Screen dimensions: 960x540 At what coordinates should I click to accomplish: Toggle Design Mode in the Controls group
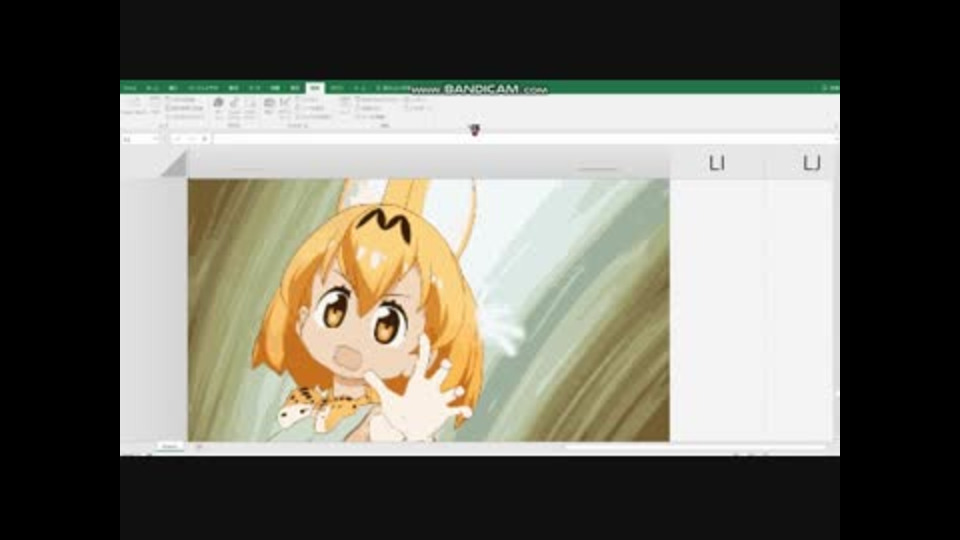coord(285,107)
